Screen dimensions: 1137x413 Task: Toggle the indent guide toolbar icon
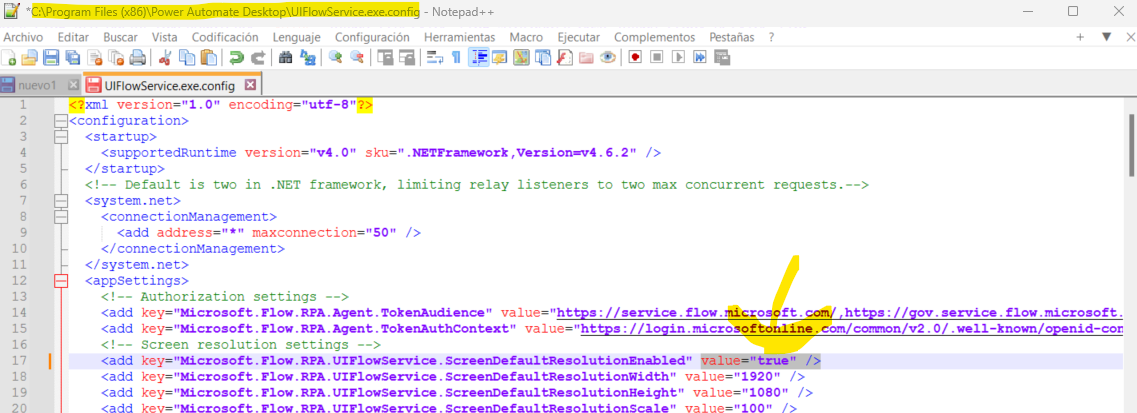coord(477,58)
